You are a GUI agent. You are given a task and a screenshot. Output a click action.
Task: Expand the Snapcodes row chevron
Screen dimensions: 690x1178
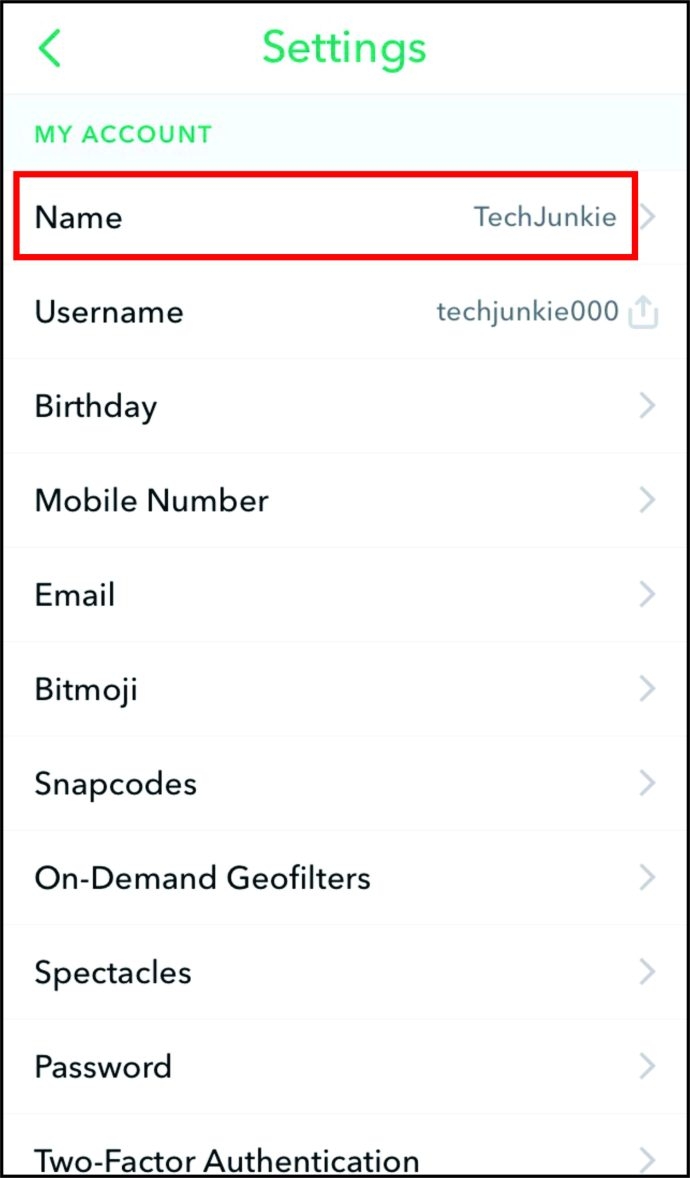648,783
